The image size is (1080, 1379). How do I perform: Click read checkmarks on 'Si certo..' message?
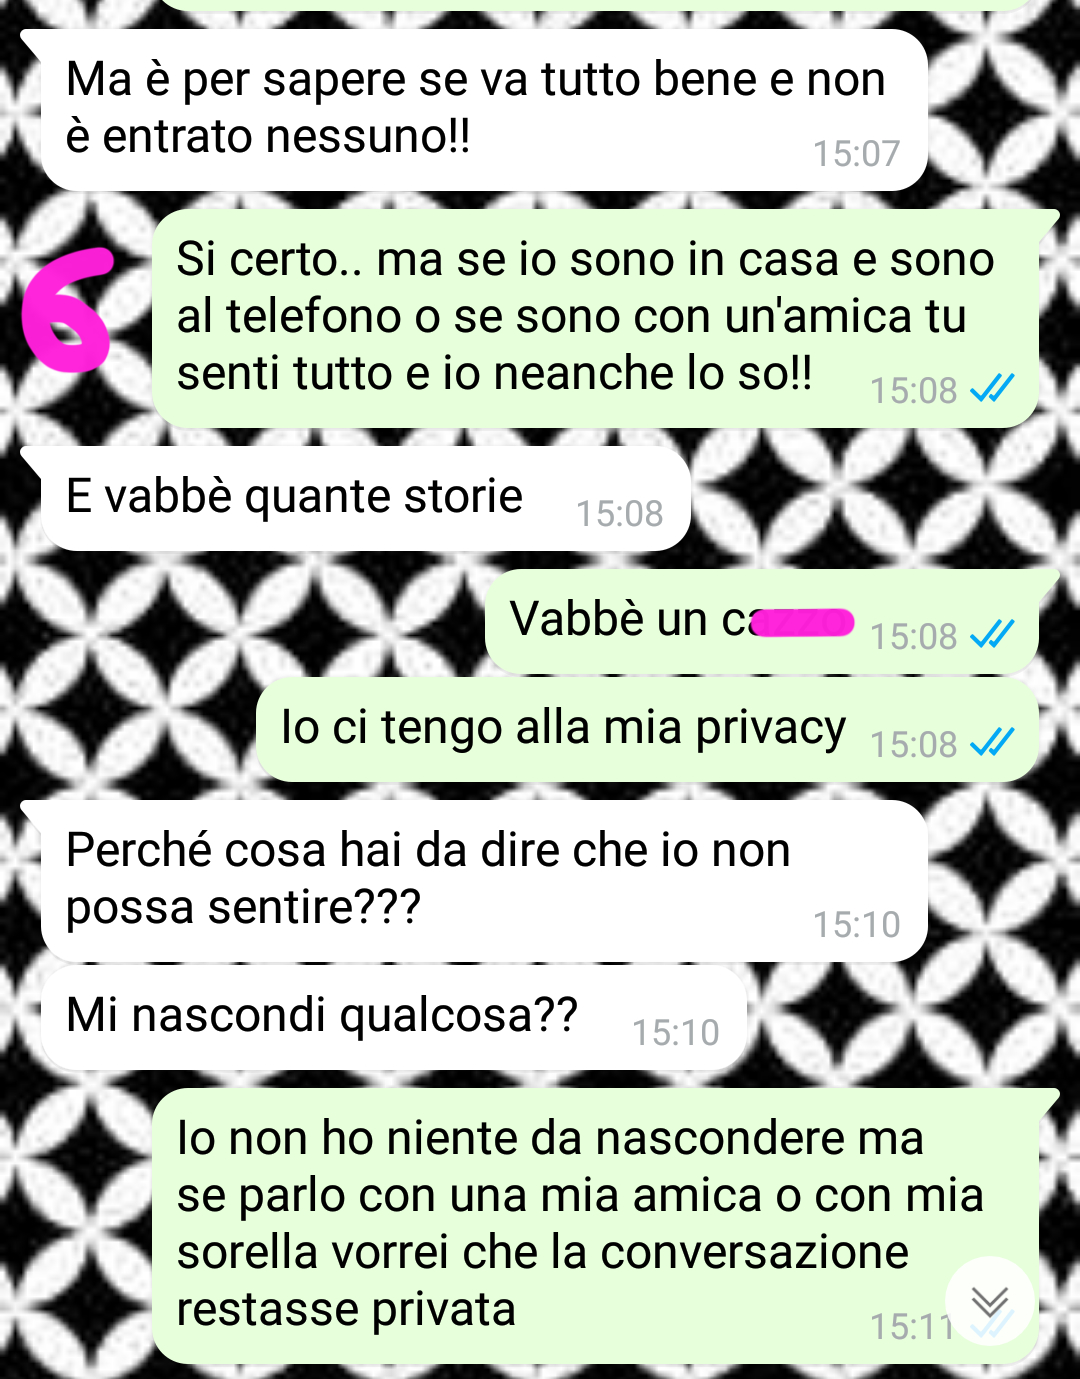pyautogui.click(x=992, y=388)
